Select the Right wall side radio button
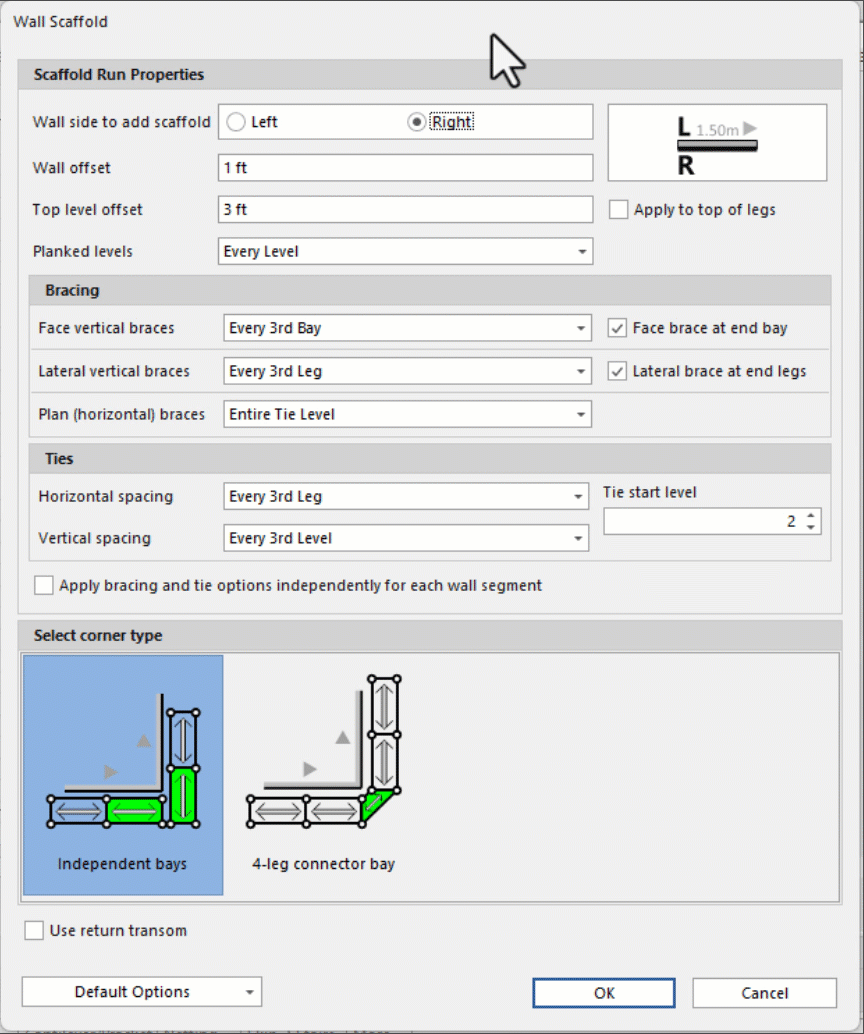Image resolution: width=864 pixels, height=1034 pixels. [417, 122]
